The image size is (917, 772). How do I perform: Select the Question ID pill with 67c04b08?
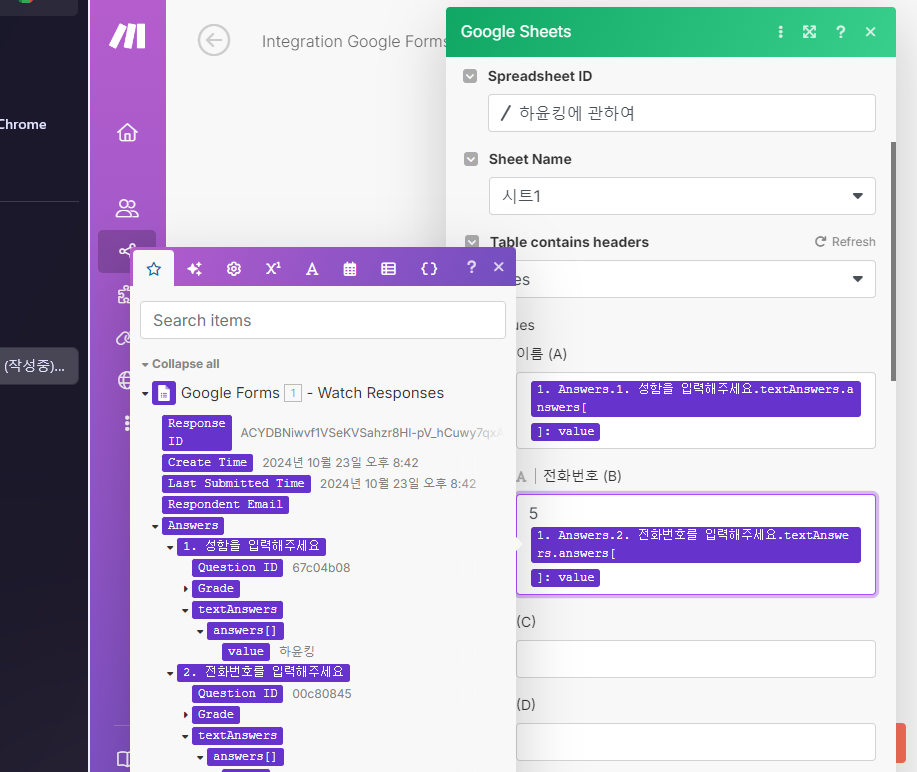[x=237, y=568]
